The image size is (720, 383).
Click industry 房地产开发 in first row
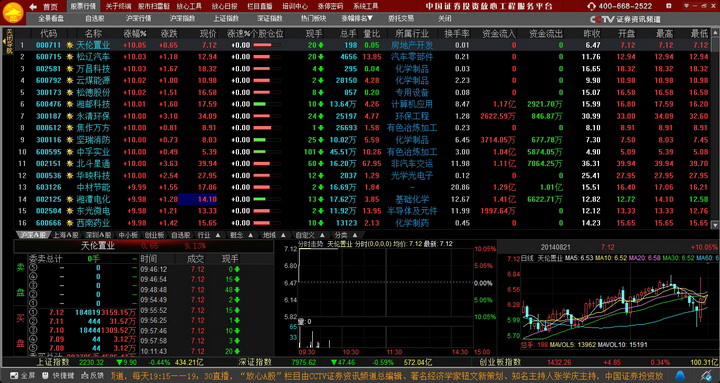tap(412, 45)
